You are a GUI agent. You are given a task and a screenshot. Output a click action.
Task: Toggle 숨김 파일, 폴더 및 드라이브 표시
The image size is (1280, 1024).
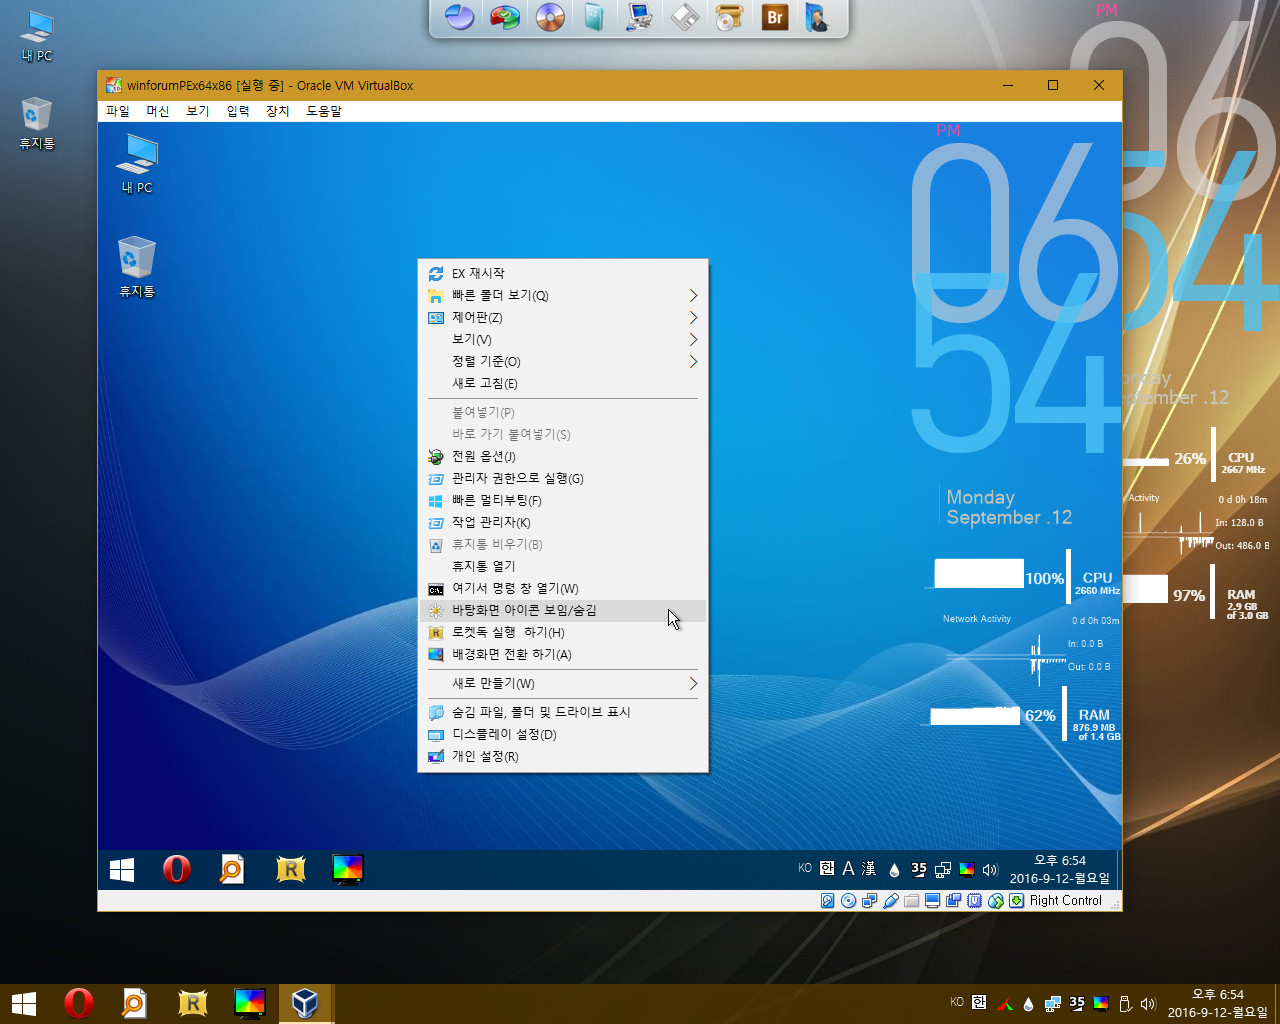(x=563, y=712)
